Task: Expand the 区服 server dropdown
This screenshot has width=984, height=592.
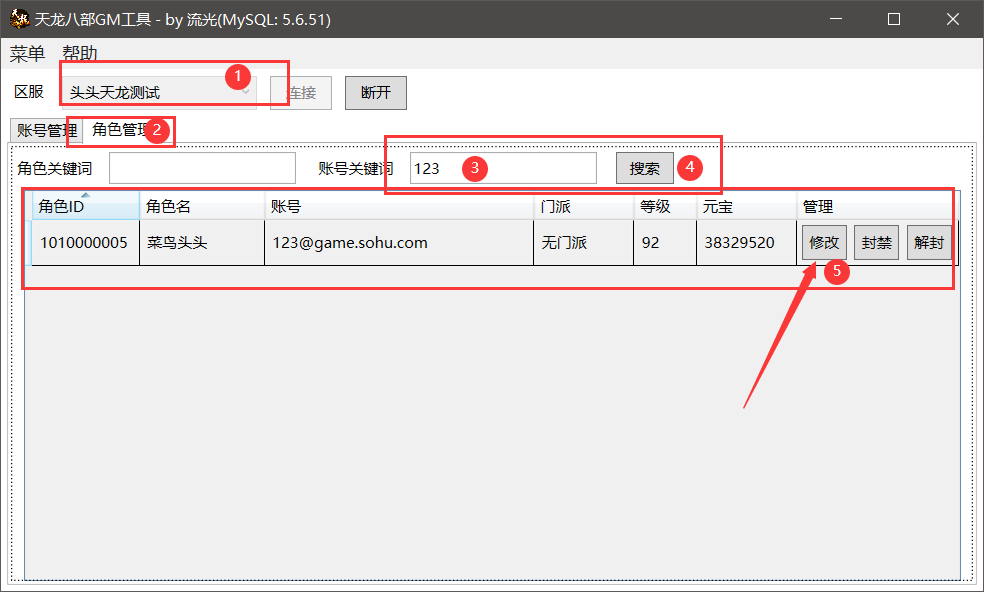Action: point(159,93)
